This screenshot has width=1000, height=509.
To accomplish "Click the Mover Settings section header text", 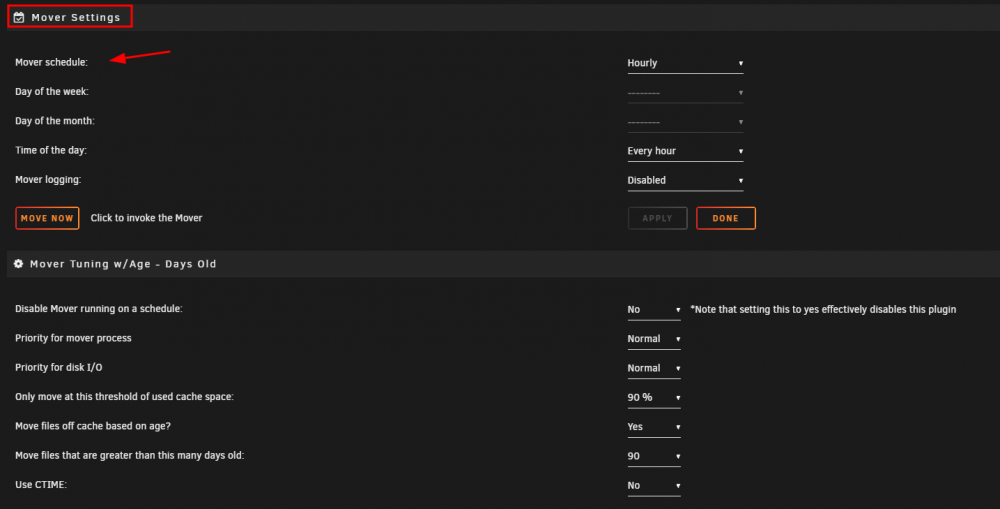I will pos(76,17).
